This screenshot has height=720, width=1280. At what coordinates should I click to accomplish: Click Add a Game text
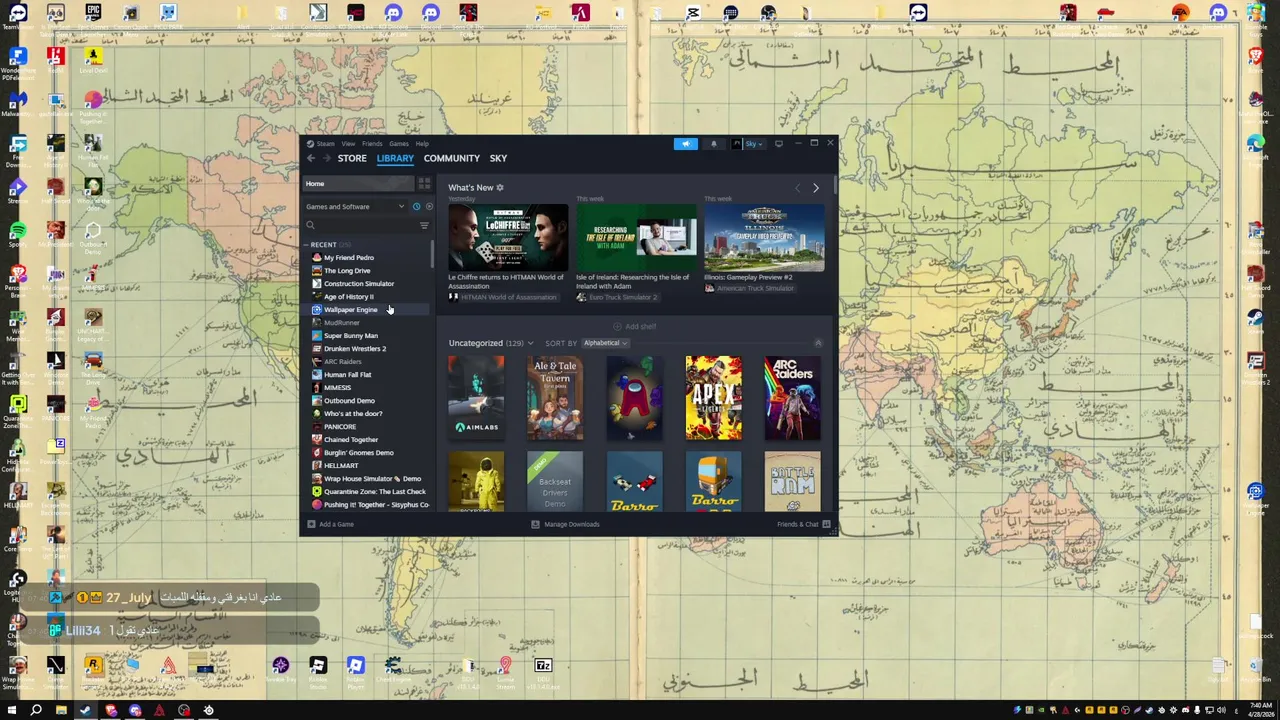pos(337,524)
